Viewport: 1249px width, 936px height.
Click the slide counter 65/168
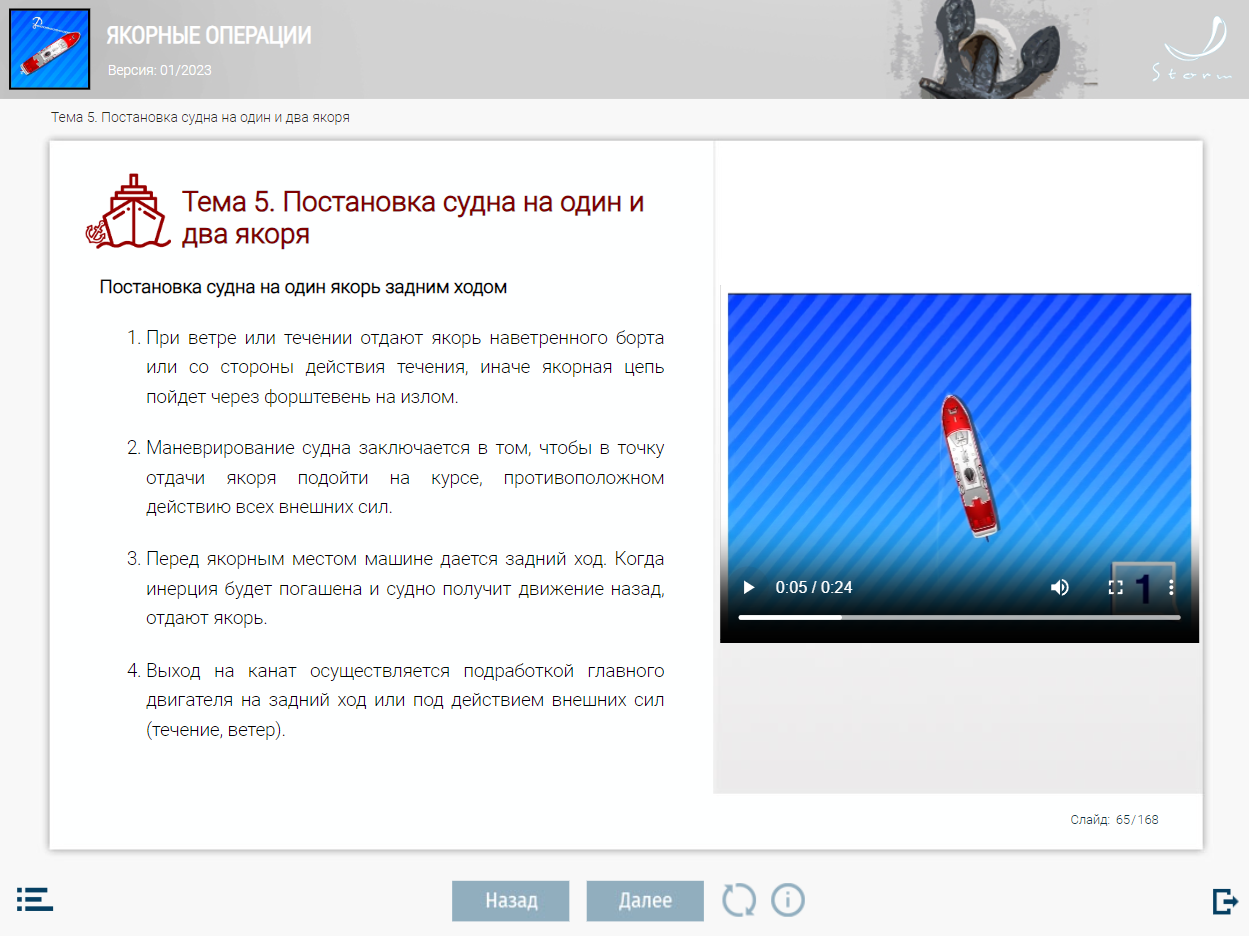1114,820
